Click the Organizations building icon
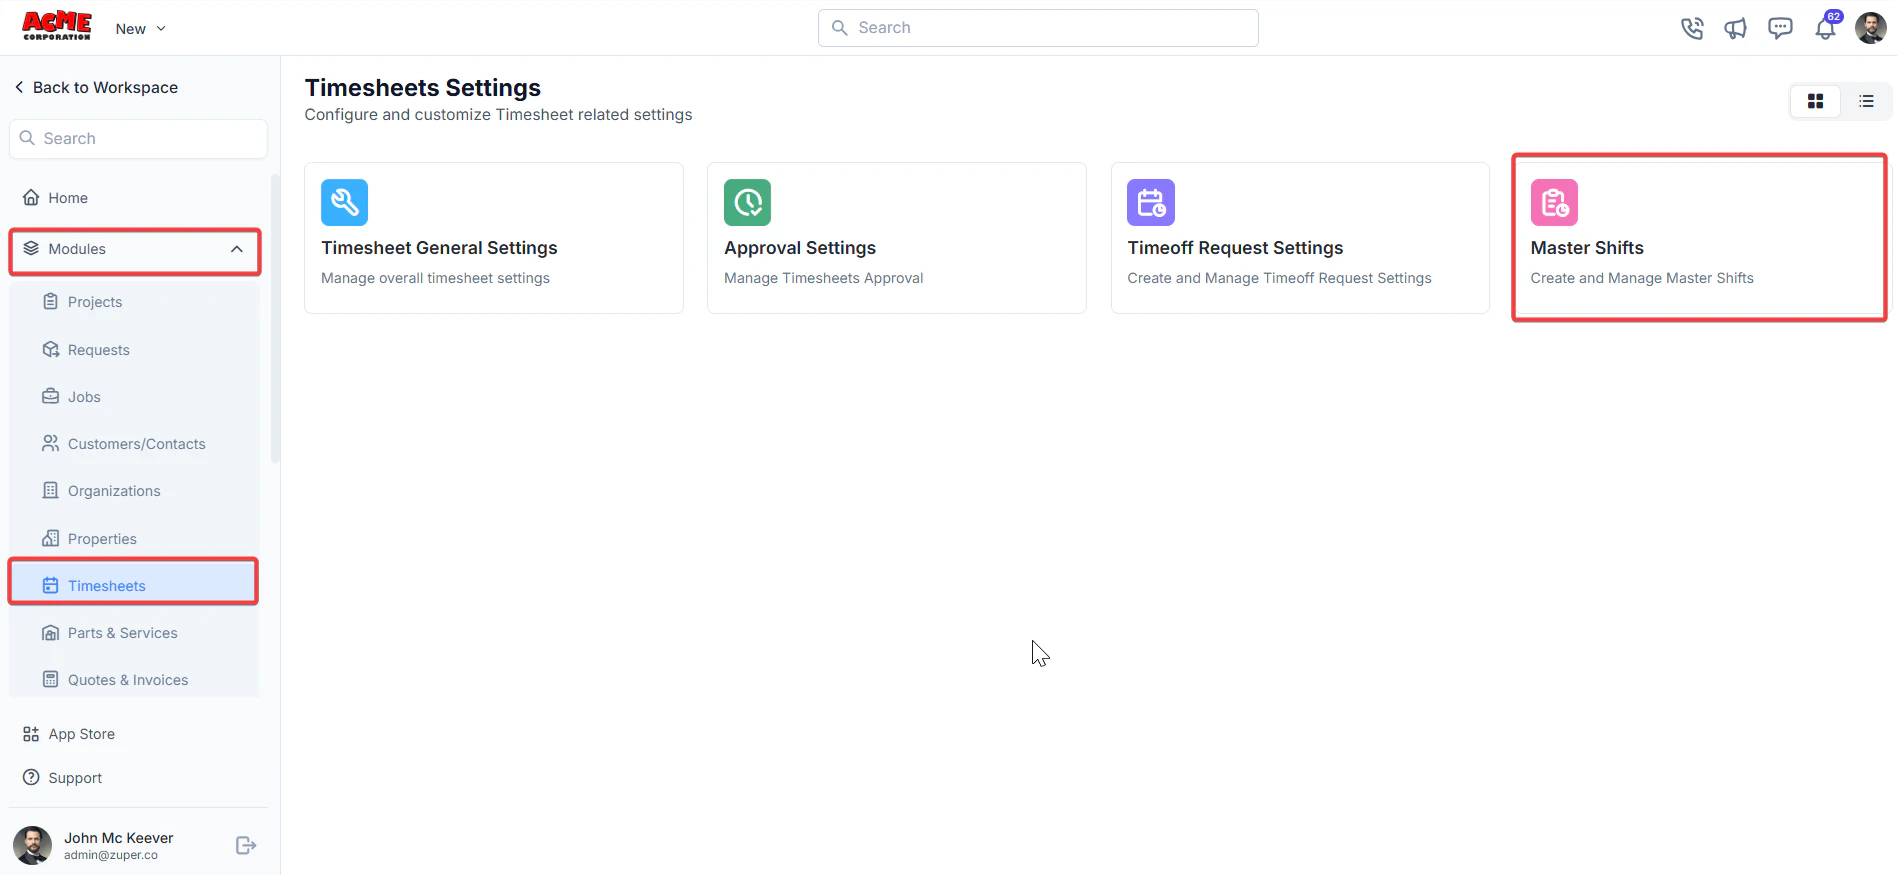1897x875 pixels. (51, 490)
